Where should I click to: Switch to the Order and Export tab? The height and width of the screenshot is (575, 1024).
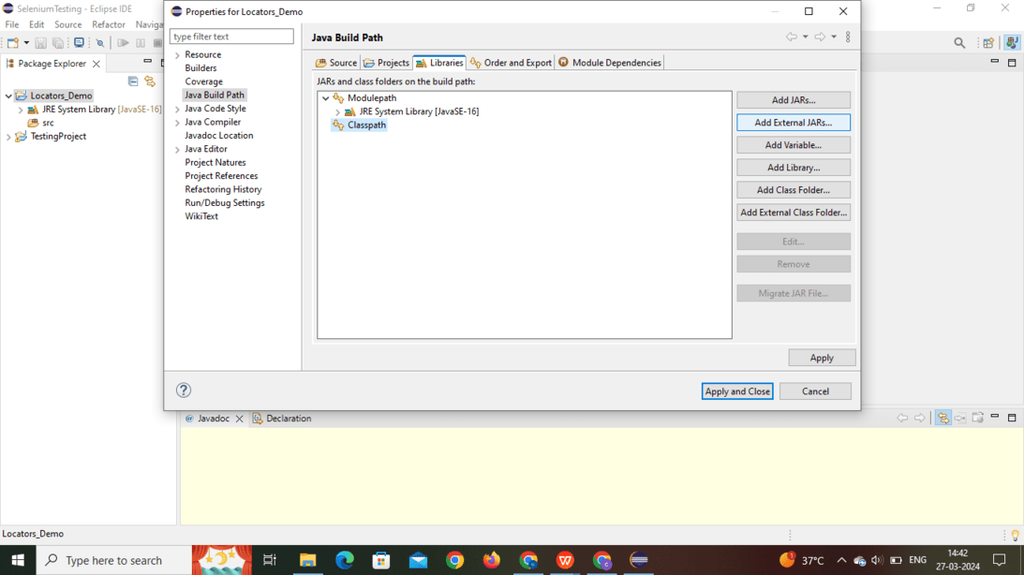[511, 63]
